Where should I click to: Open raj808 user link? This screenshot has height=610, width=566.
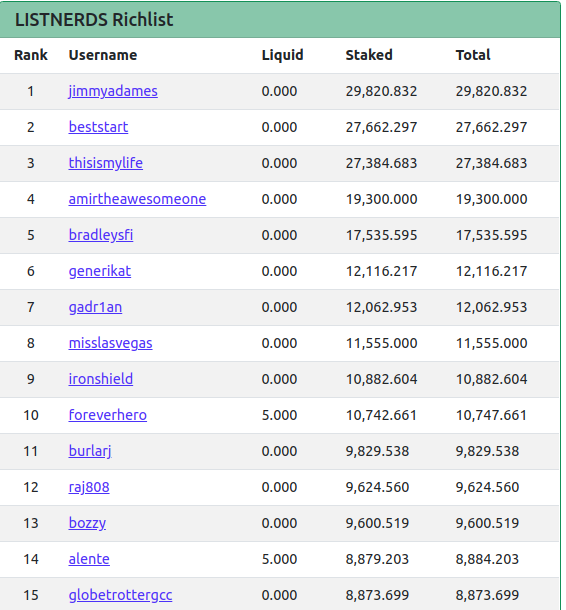tap(89, 487)
